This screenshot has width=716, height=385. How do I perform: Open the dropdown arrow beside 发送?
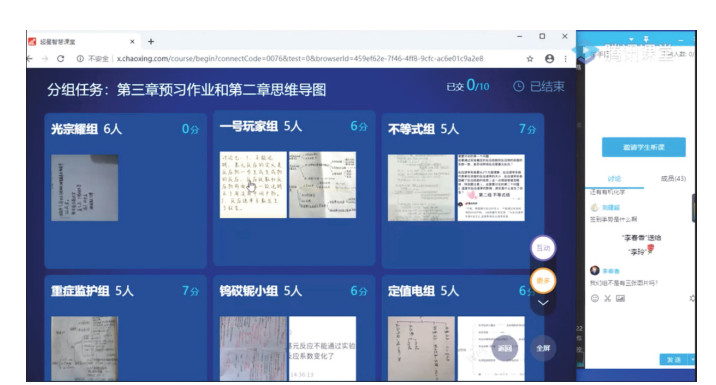(x=693, y=360)
